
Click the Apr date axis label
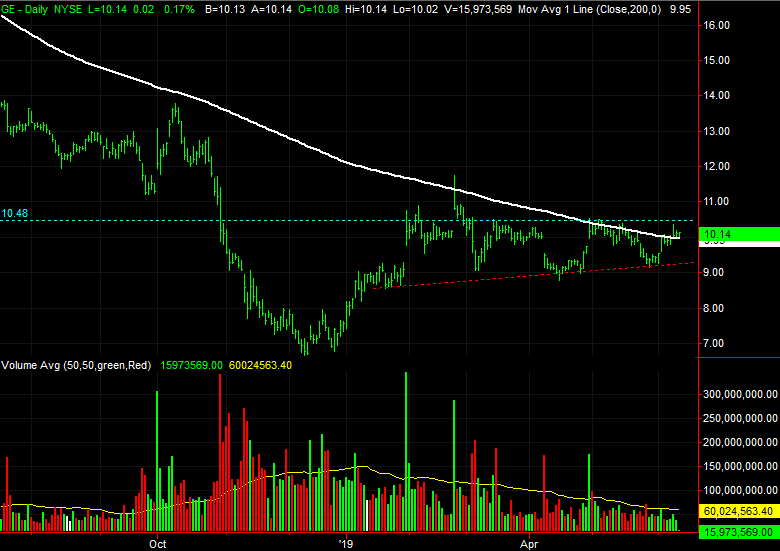click(529, 544)
